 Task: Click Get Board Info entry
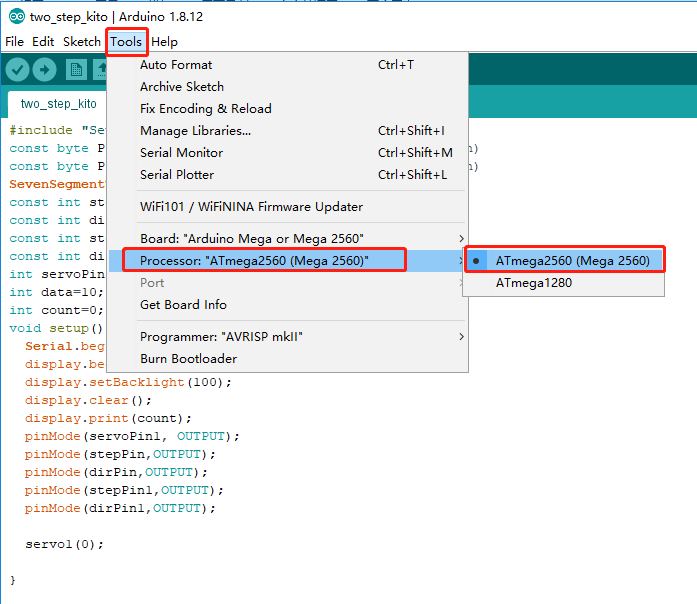tap(288, 305)
